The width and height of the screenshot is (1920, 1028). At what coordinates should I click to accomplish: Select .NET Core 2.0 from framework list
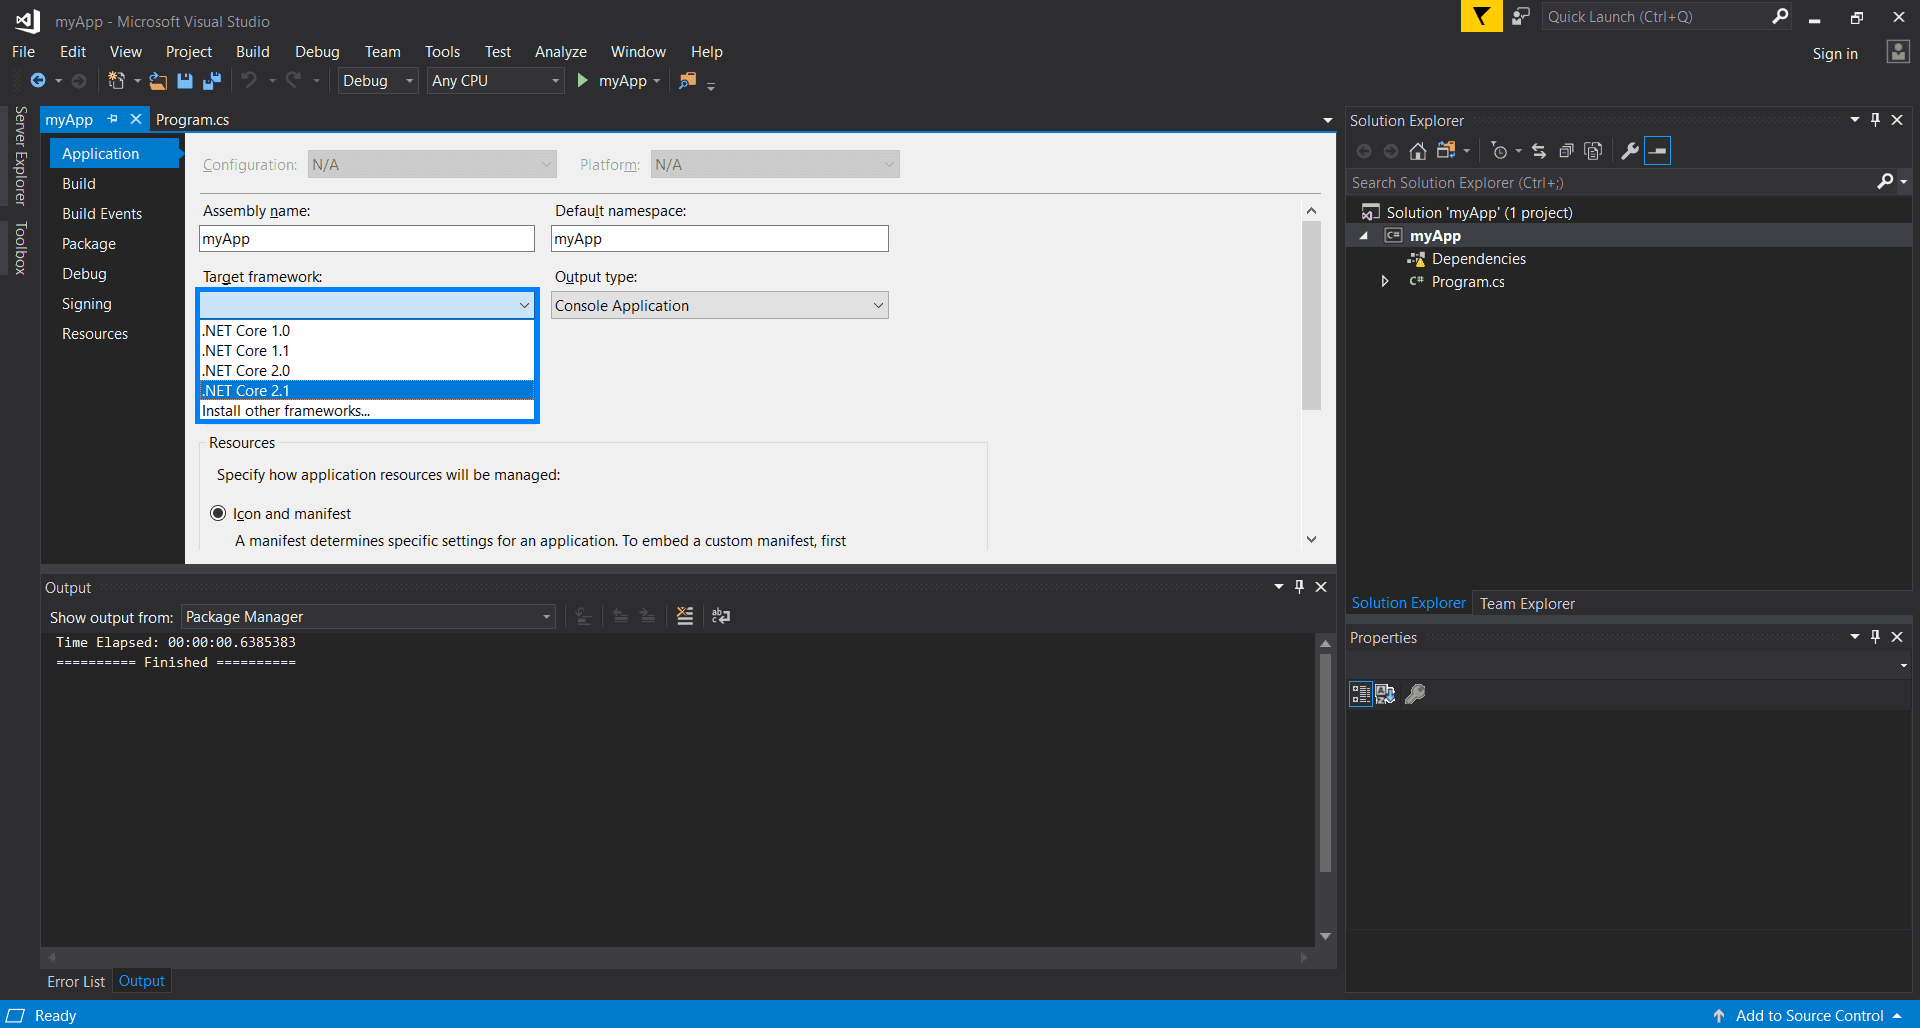tap(247, 371)
